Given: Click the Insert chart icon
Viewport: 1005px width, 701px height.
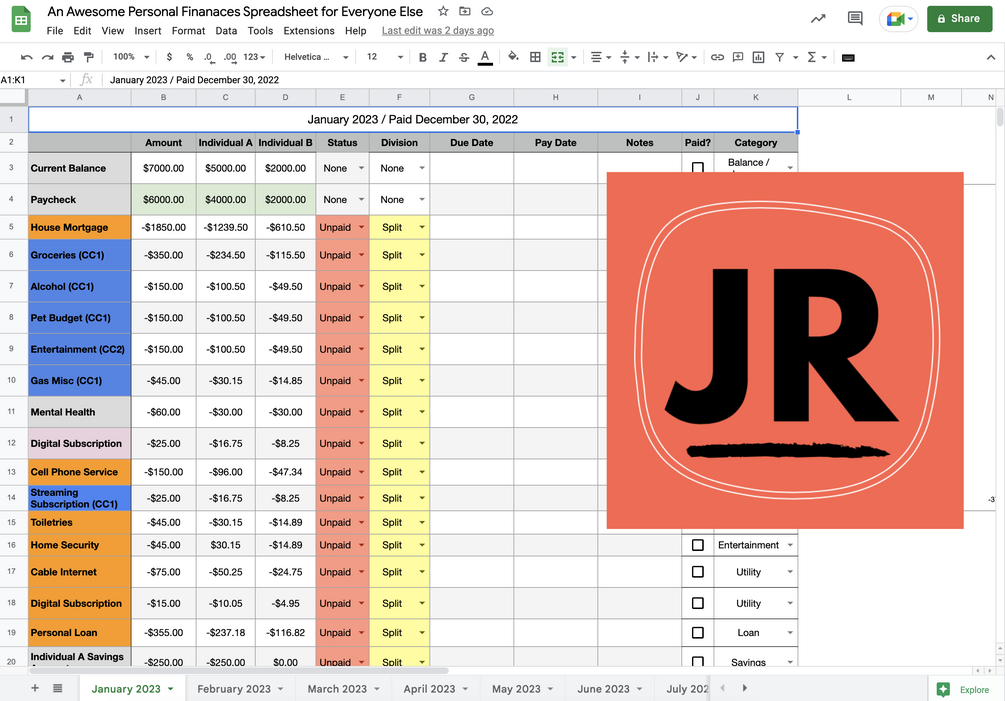Looking at the screenshot, I should point(758,57).
